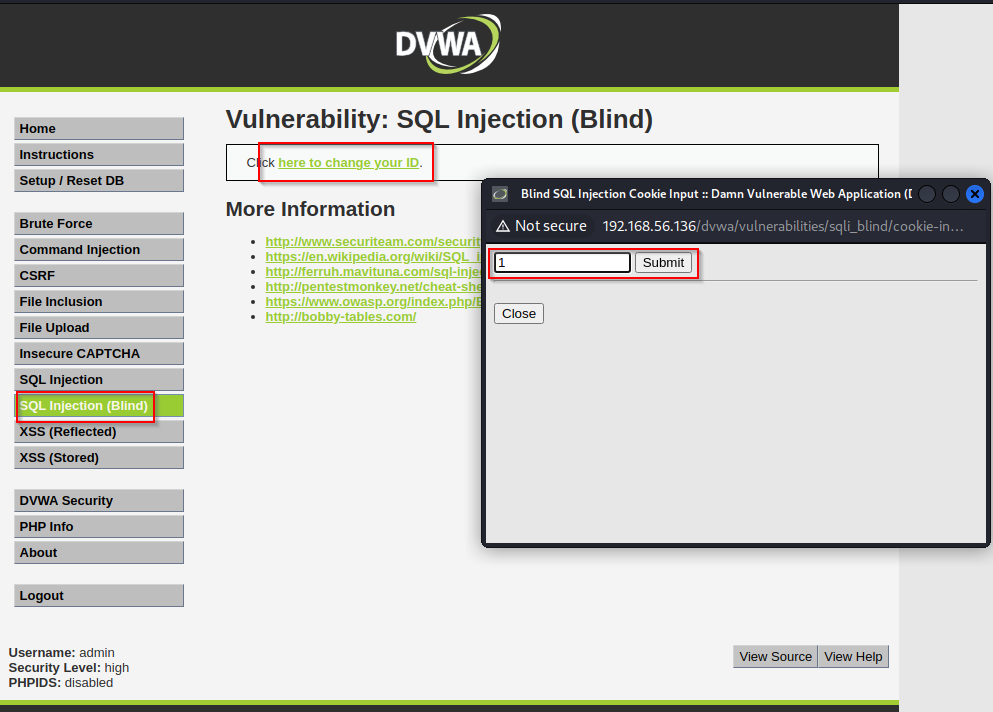Click the 'More Information' heading
The width and height of the screenshot is (993, 712).
point(310,209)
